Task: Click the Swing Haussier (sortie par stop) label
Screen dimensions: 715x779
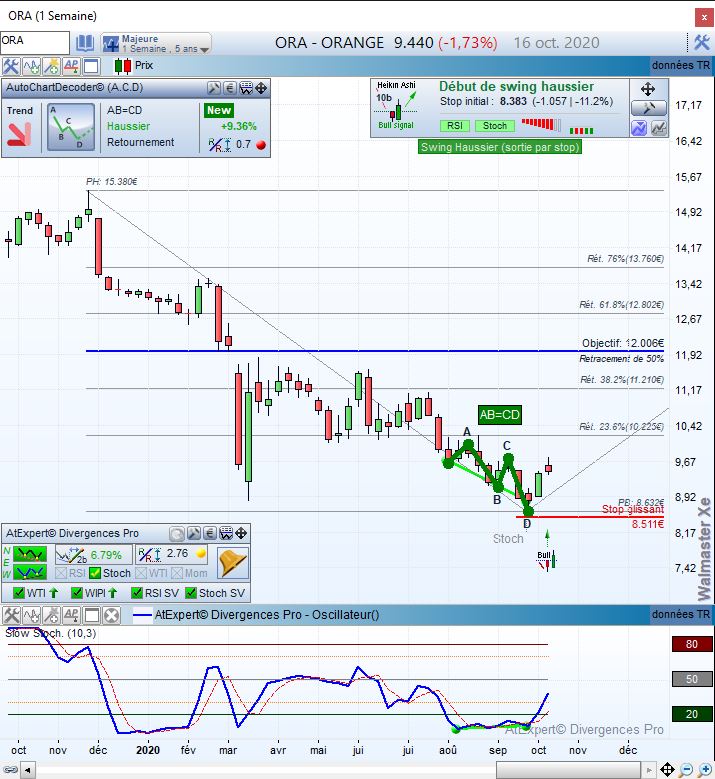Action: coord(500,147)
